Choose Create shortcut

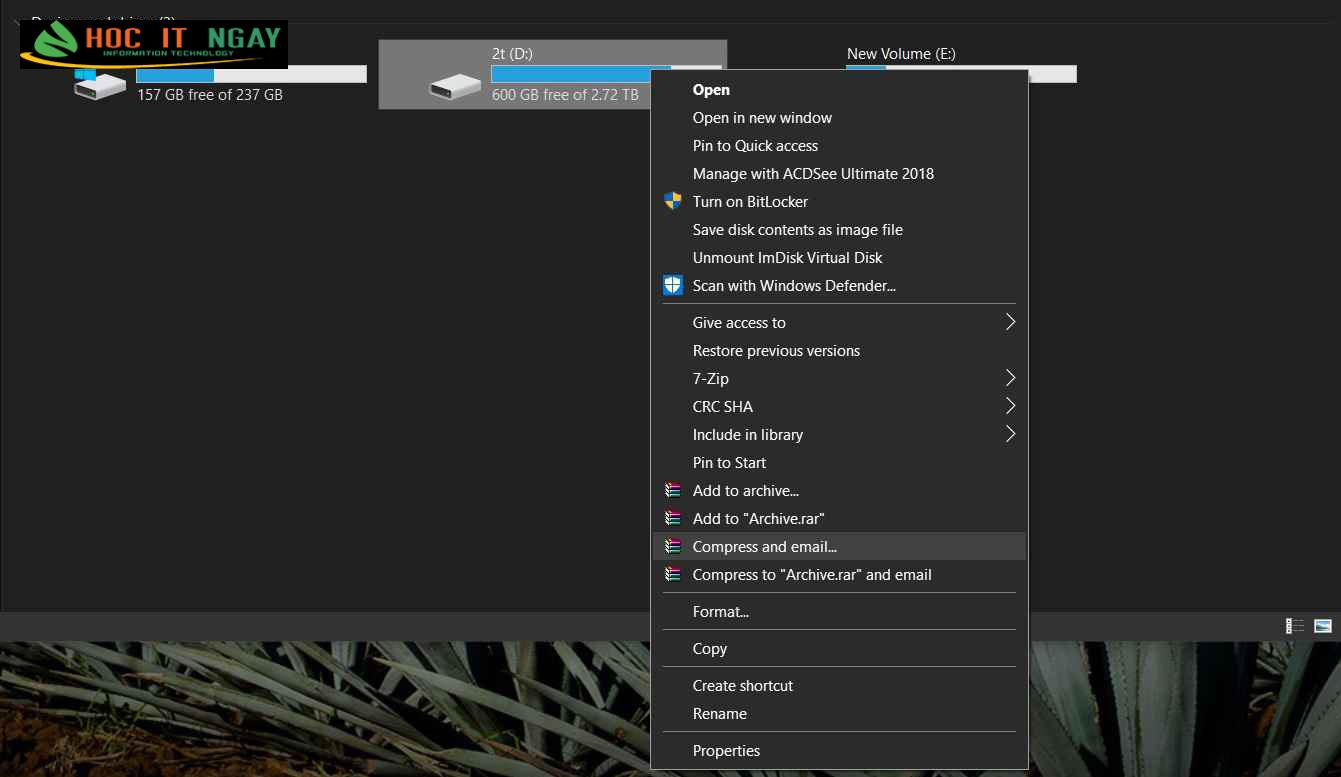839,686
